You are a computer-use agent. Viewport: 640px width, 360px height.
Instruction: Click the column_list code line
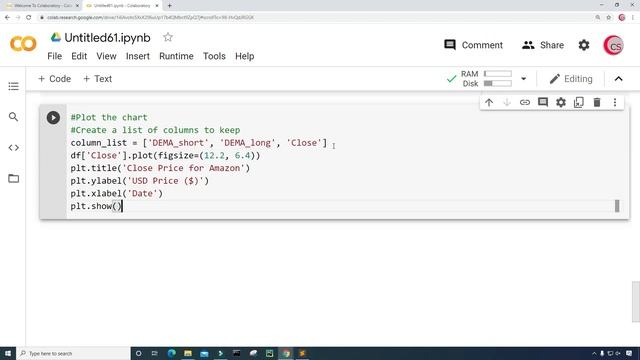click(199, 143)
